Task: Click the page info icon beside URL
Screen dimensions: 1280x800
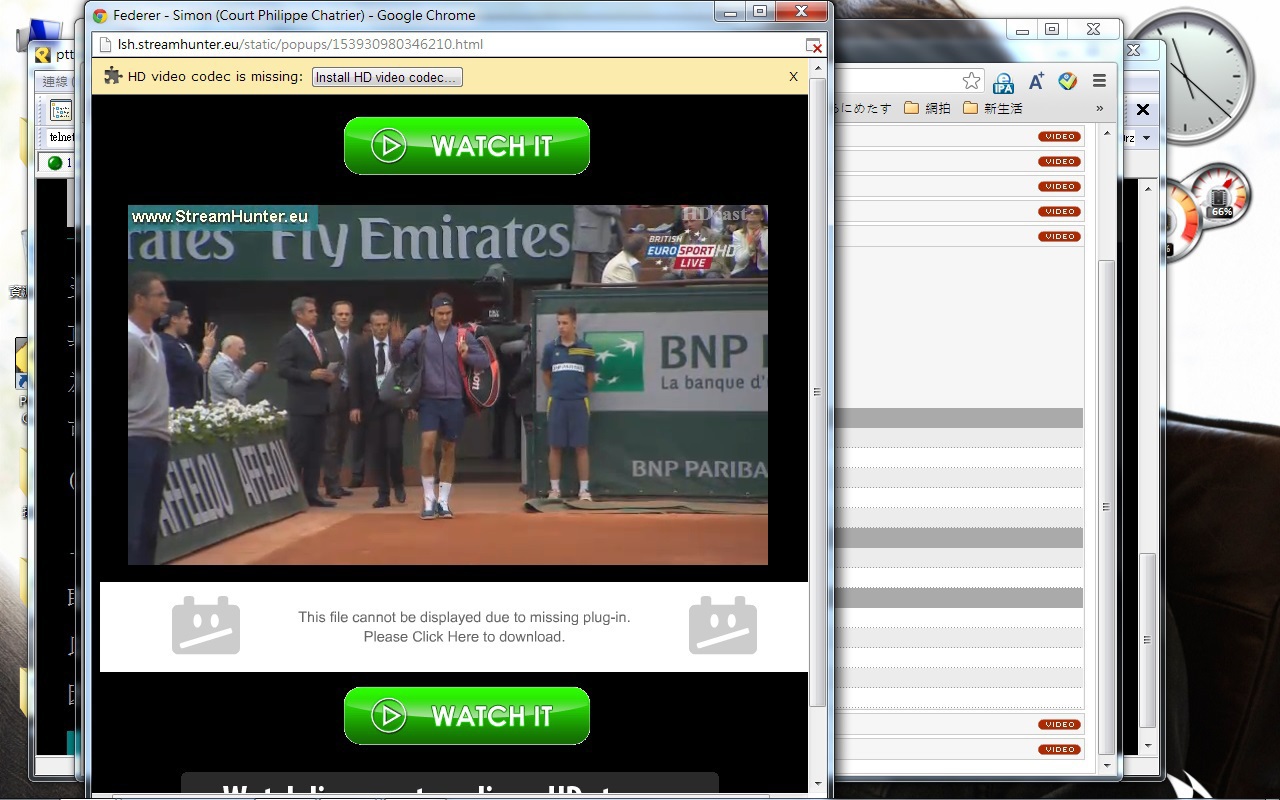Action: (x=106, y=45)
